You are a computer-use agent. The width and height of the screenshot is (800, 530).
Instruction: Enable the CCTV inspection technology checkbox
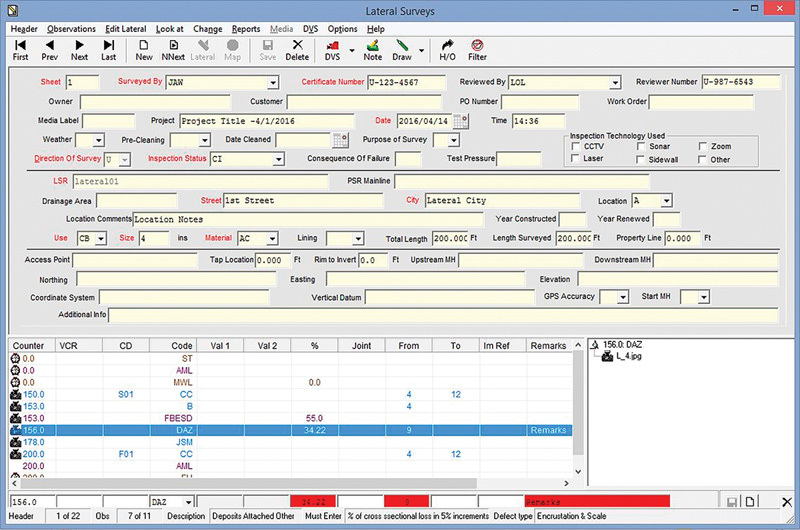[574, 146]
